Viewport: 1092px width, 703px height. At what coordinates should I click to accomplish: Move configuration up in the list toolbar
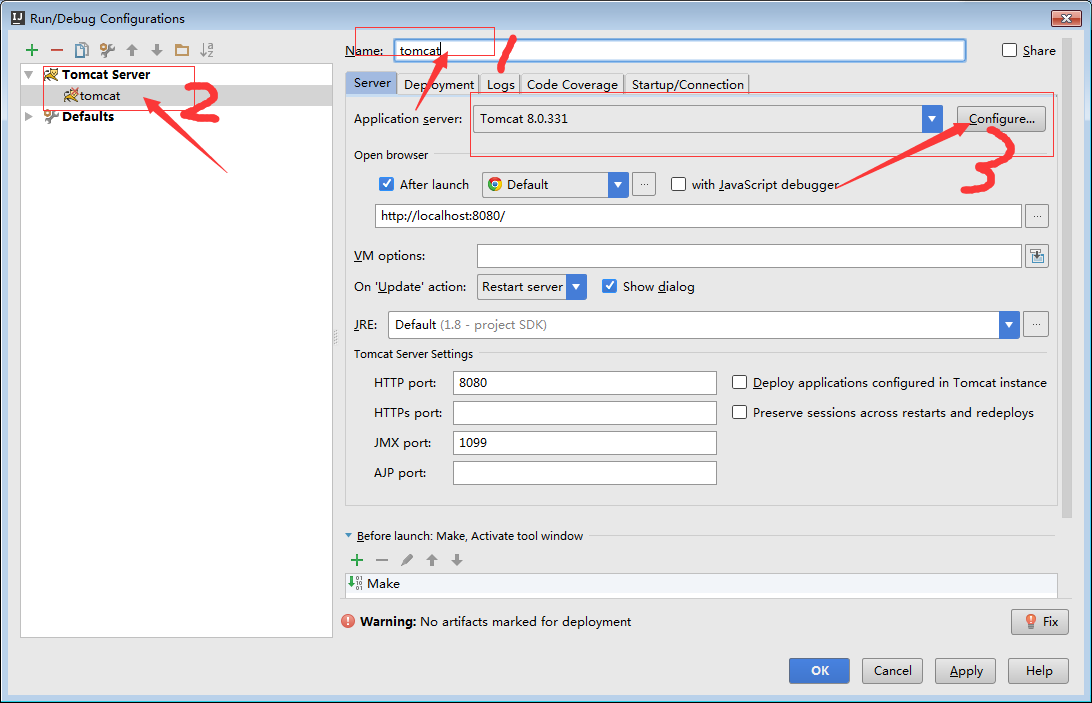pyautogui.click(x=132, y=50)
